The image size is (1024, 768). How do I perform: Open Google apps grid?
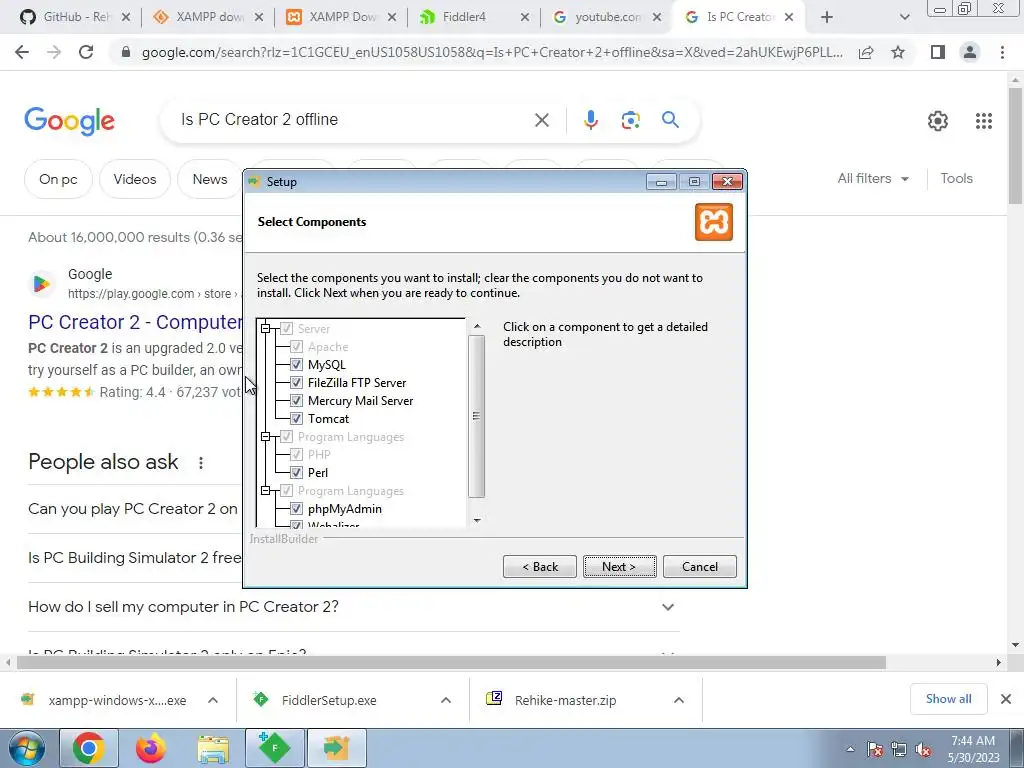(984, 121)
